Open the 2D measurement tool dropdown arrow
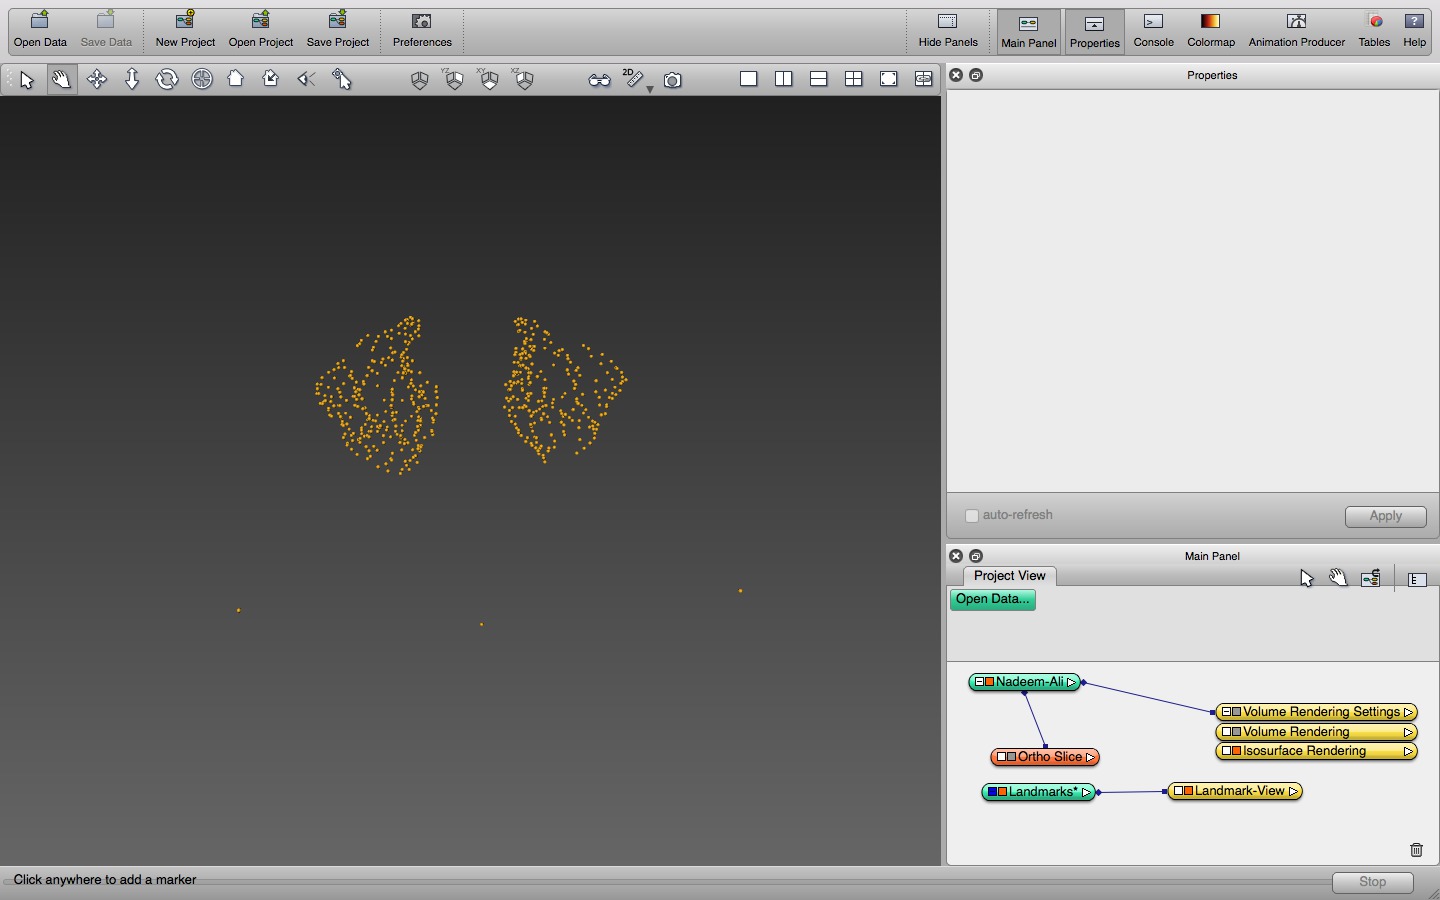 point(650,90)
